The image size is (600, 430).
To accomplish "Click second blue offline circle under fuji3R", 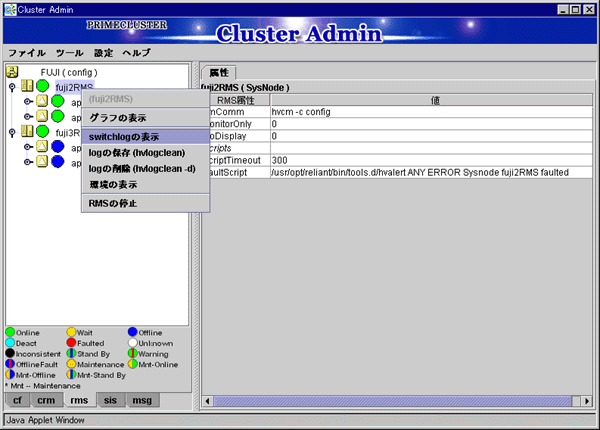I will 58,162.
